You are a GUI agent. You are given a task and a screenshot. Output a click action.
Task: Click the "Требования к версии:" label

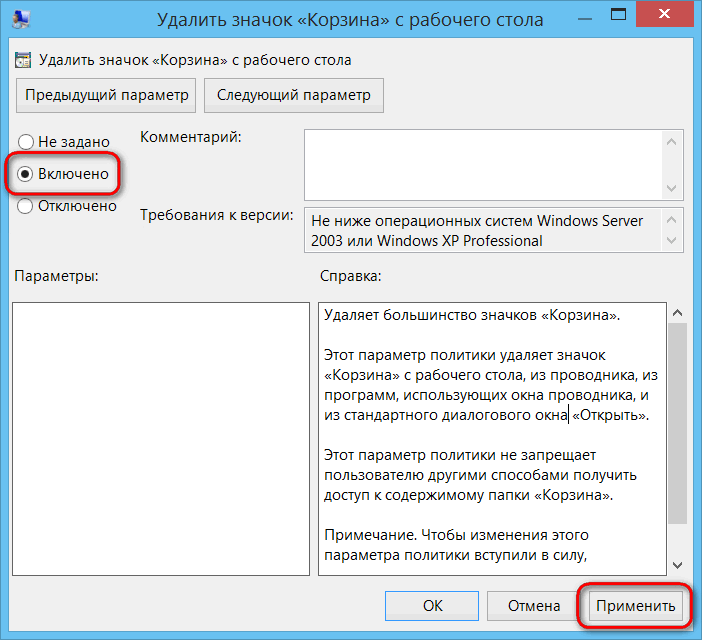click(217, 215)
